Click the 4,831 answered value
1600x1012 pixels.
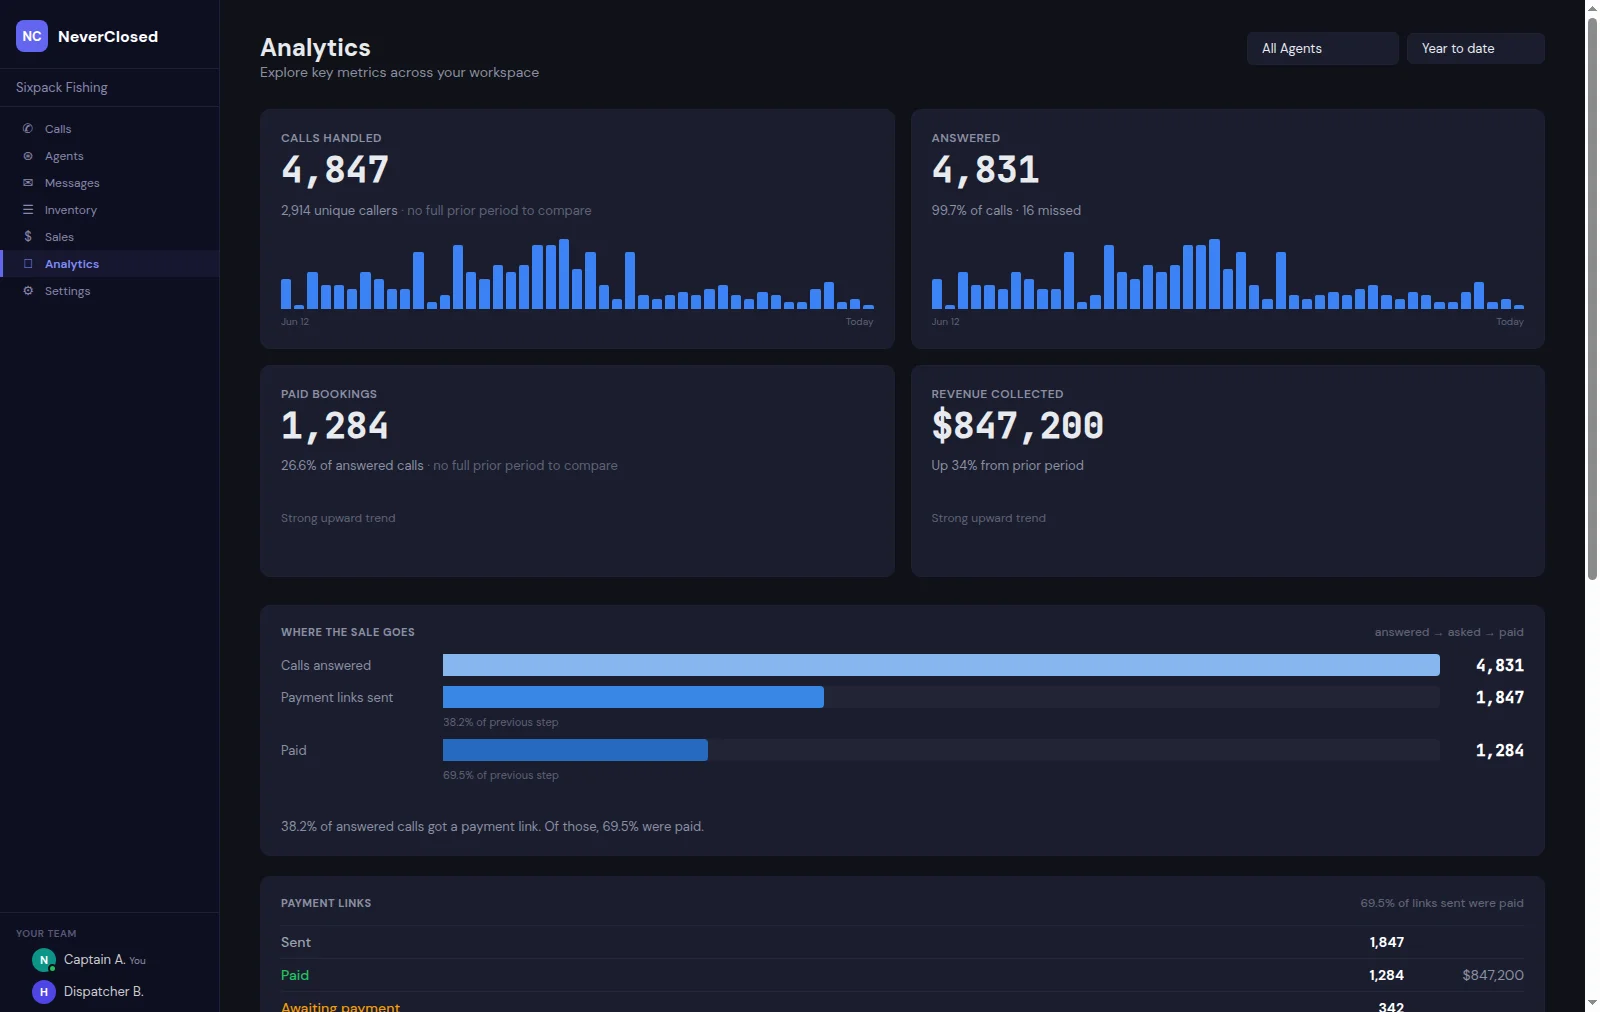pos(985,170)
